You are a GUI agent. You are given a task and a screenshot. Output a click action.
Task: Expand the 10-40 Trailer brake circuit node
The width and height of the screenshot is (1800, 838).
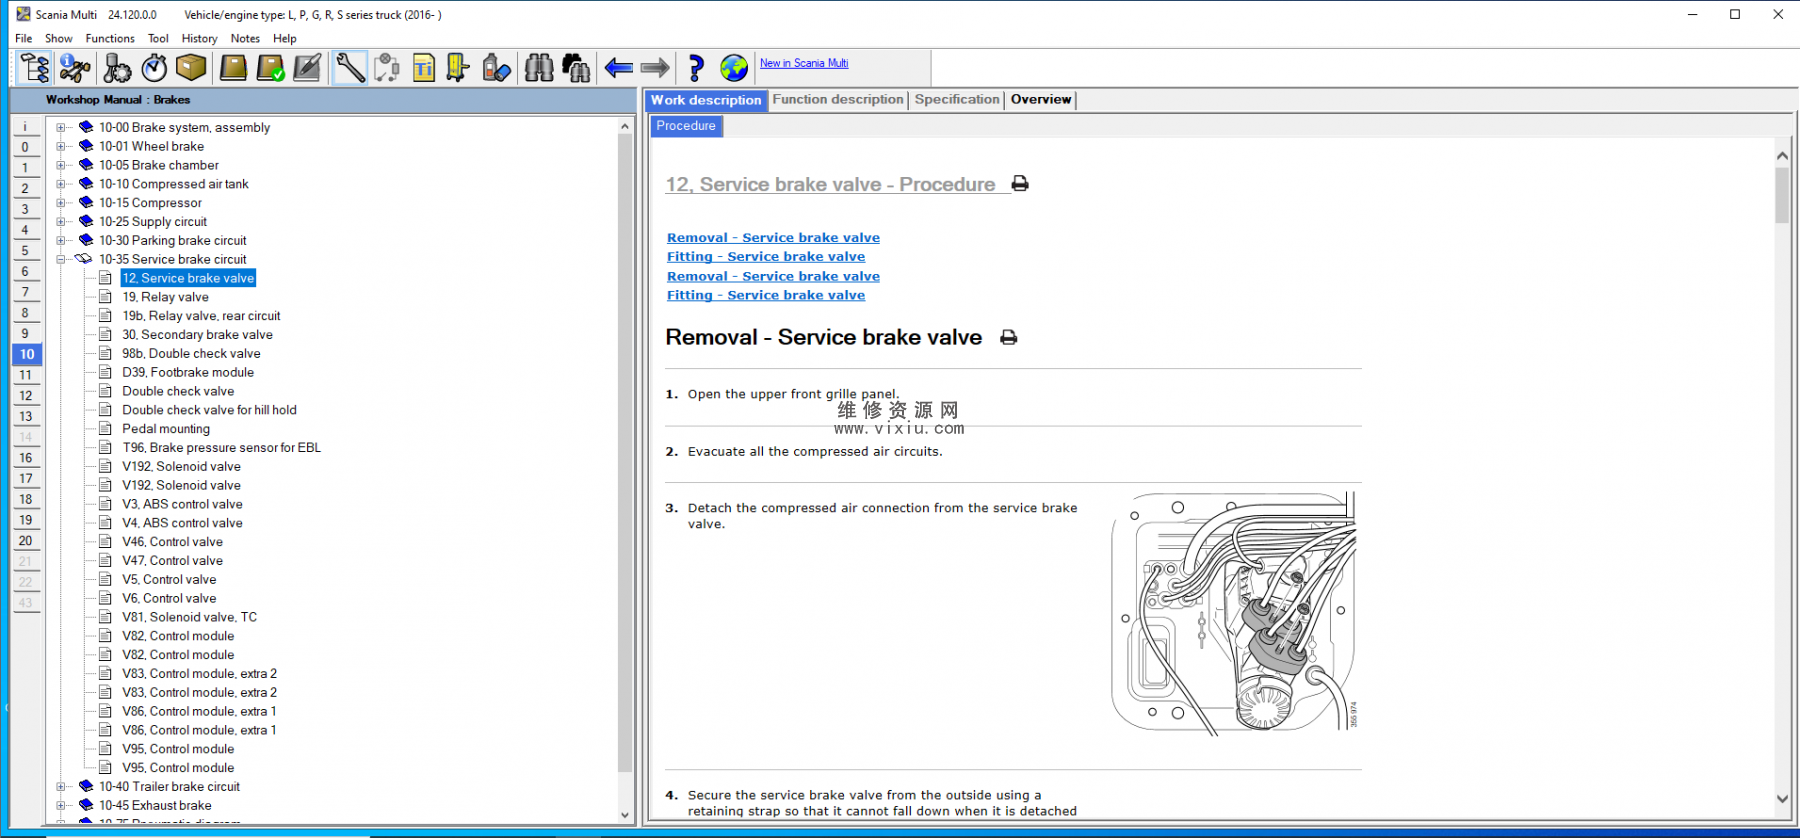[x=61, y=787]
